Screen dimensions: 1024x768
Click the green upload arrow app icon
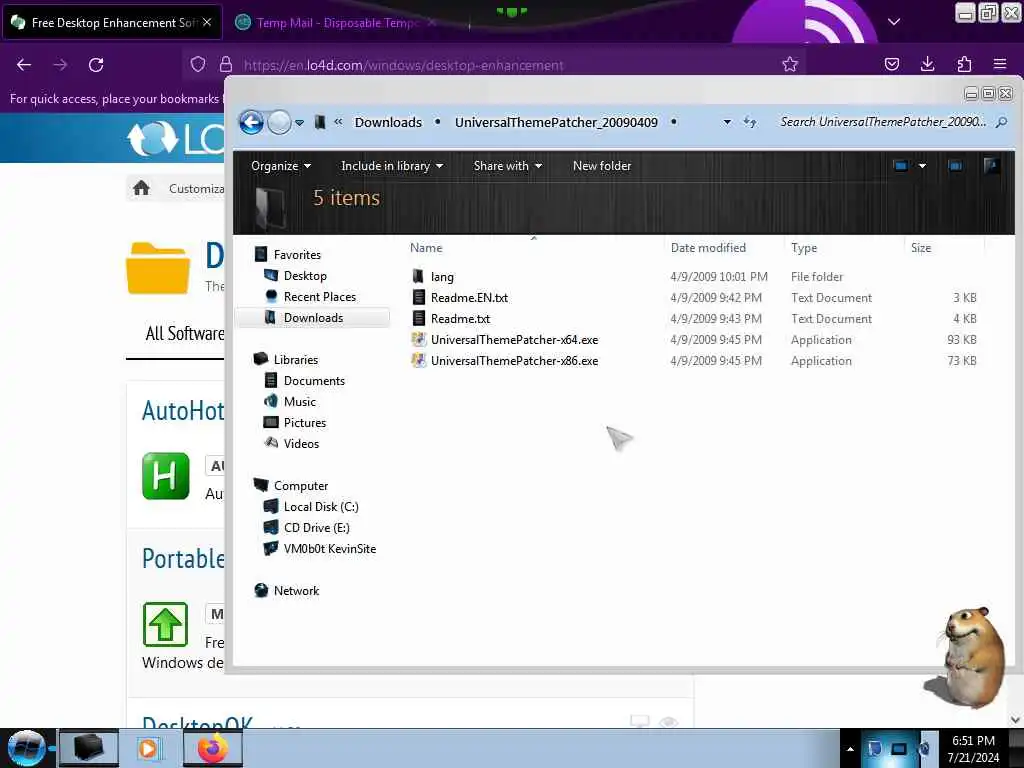165,624
